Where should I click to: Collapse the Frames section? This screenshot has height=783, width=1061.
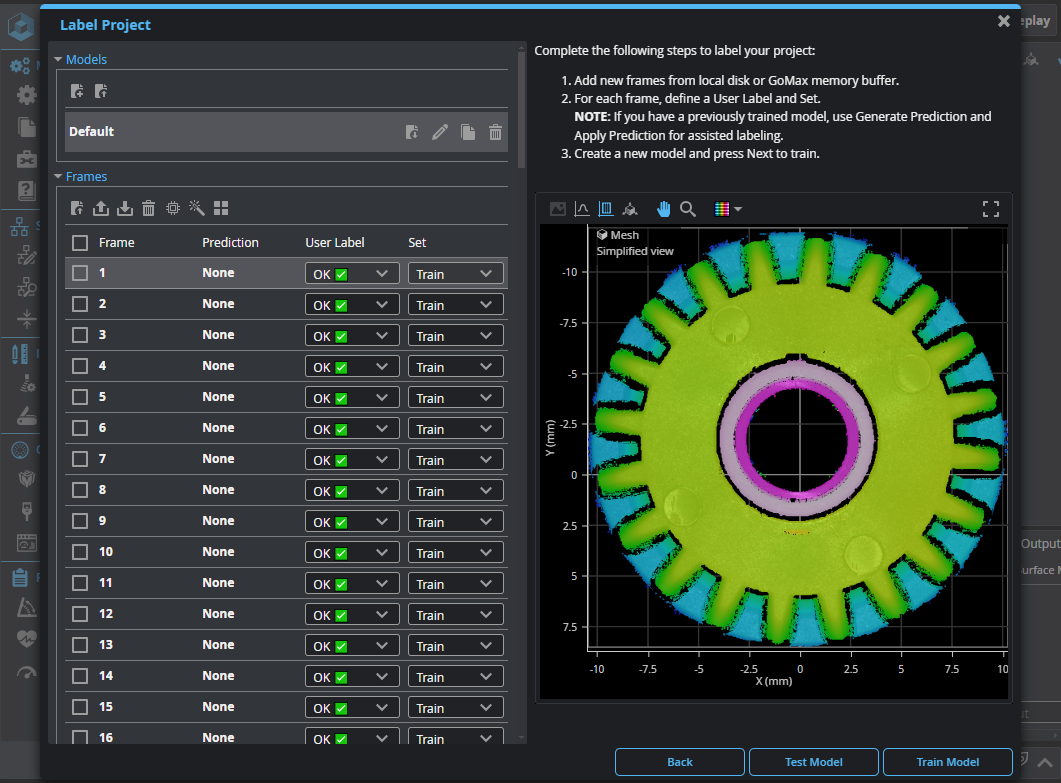(58, 177)
